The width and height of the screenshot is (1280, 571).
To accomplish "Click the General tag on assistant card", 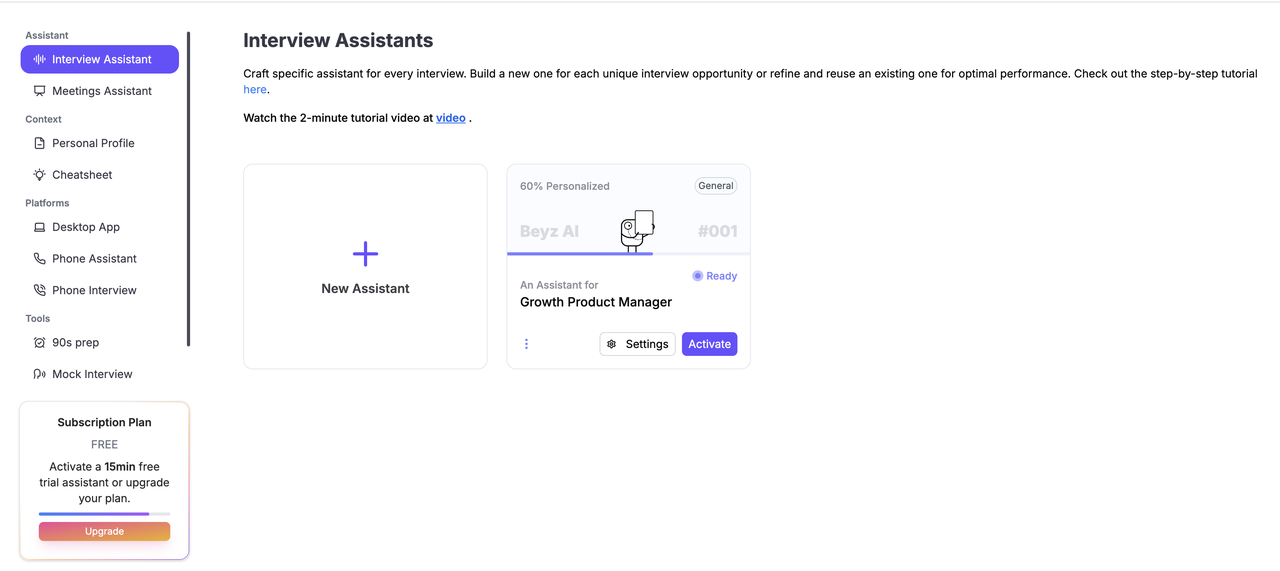I will 716,186.
